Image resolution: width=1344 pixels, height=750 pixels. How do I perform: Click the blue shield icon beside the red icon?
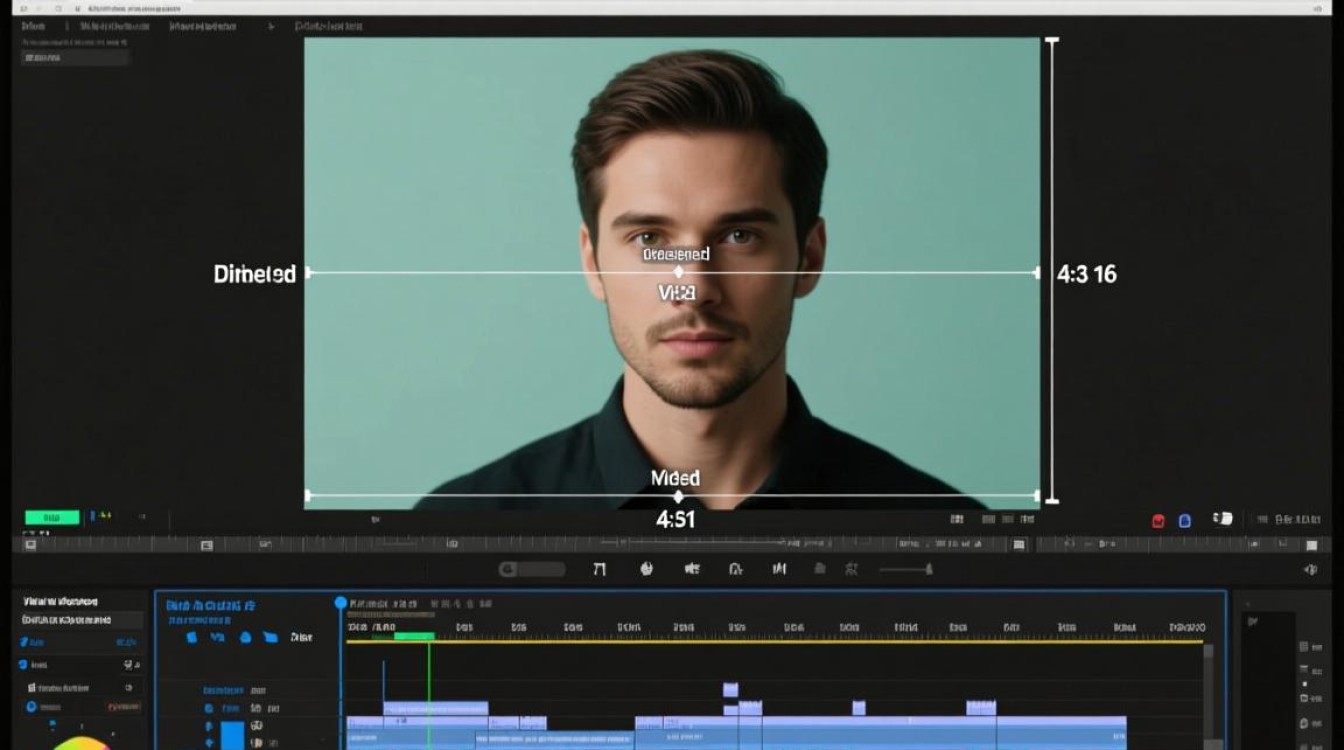[x=1185, y=521]
